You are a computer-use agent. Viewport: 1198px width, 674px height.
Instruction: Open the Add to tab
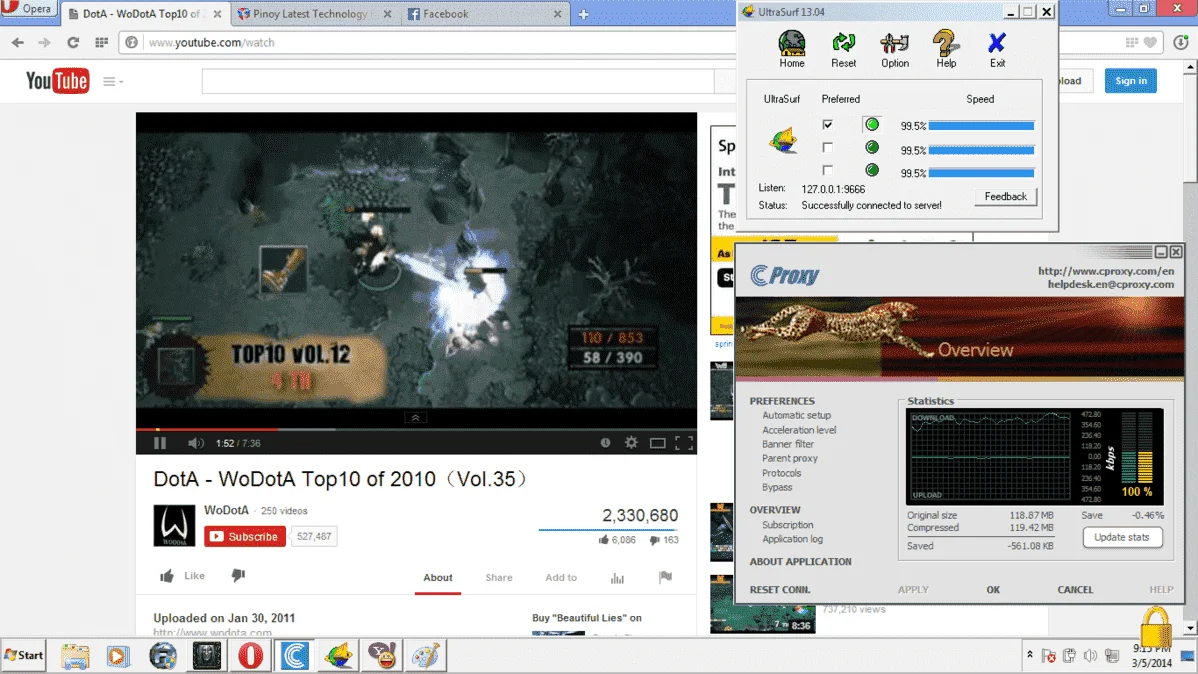pyautogui.click(x=561, y=578)
